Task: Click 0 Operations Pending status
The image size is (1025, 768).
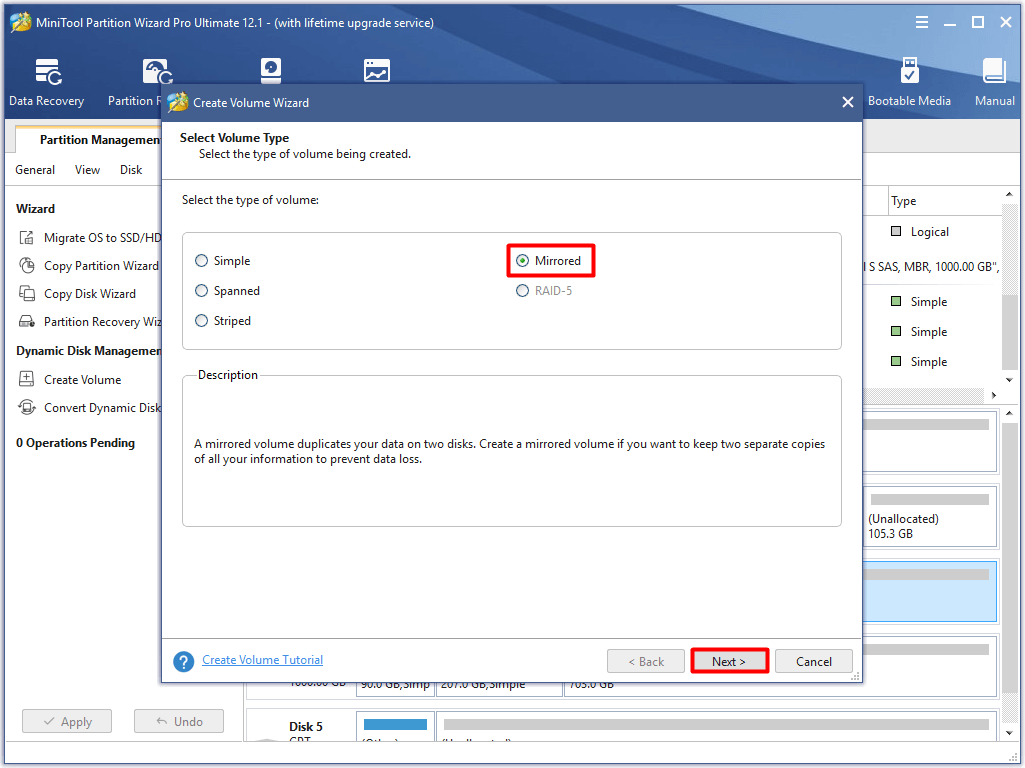Action: 75,443
